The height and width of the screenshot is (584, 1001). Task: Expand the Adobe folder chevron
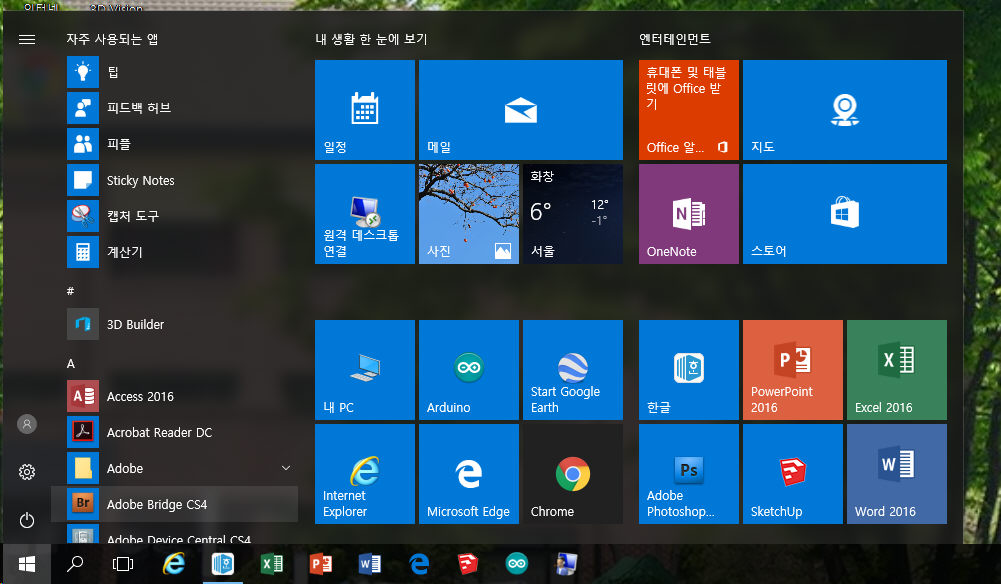[286, 468]
